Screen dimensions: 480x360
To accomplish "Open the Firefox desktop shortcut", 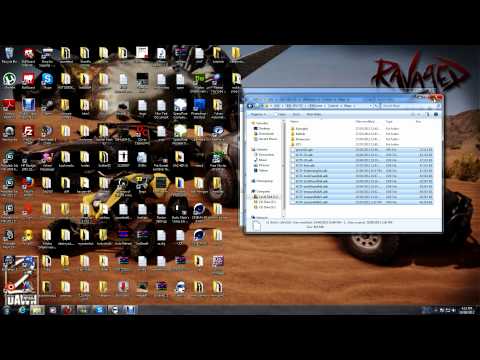I will pyautogui.click(x=28, y=185).
